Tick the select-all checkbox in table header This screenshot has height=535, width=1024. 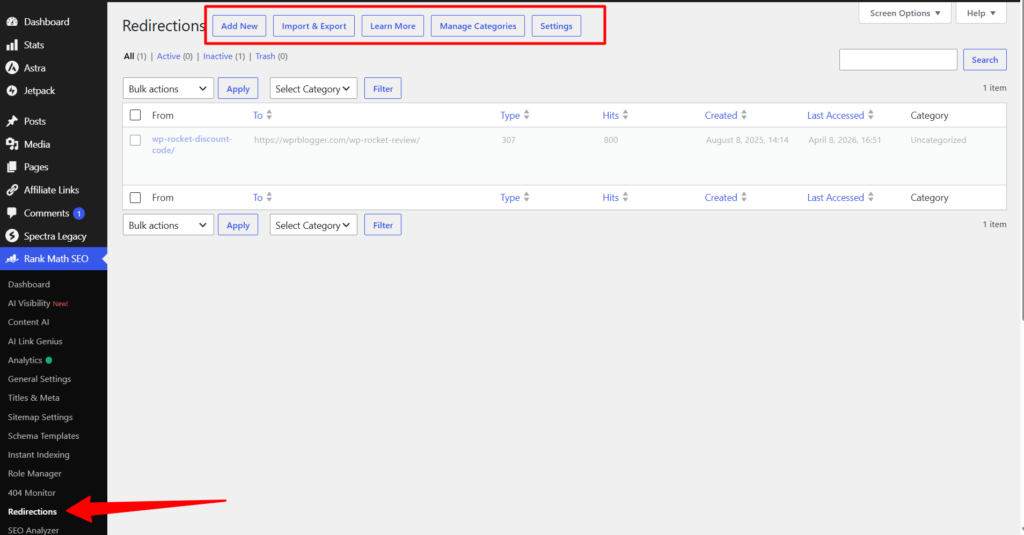pos(135,115)
